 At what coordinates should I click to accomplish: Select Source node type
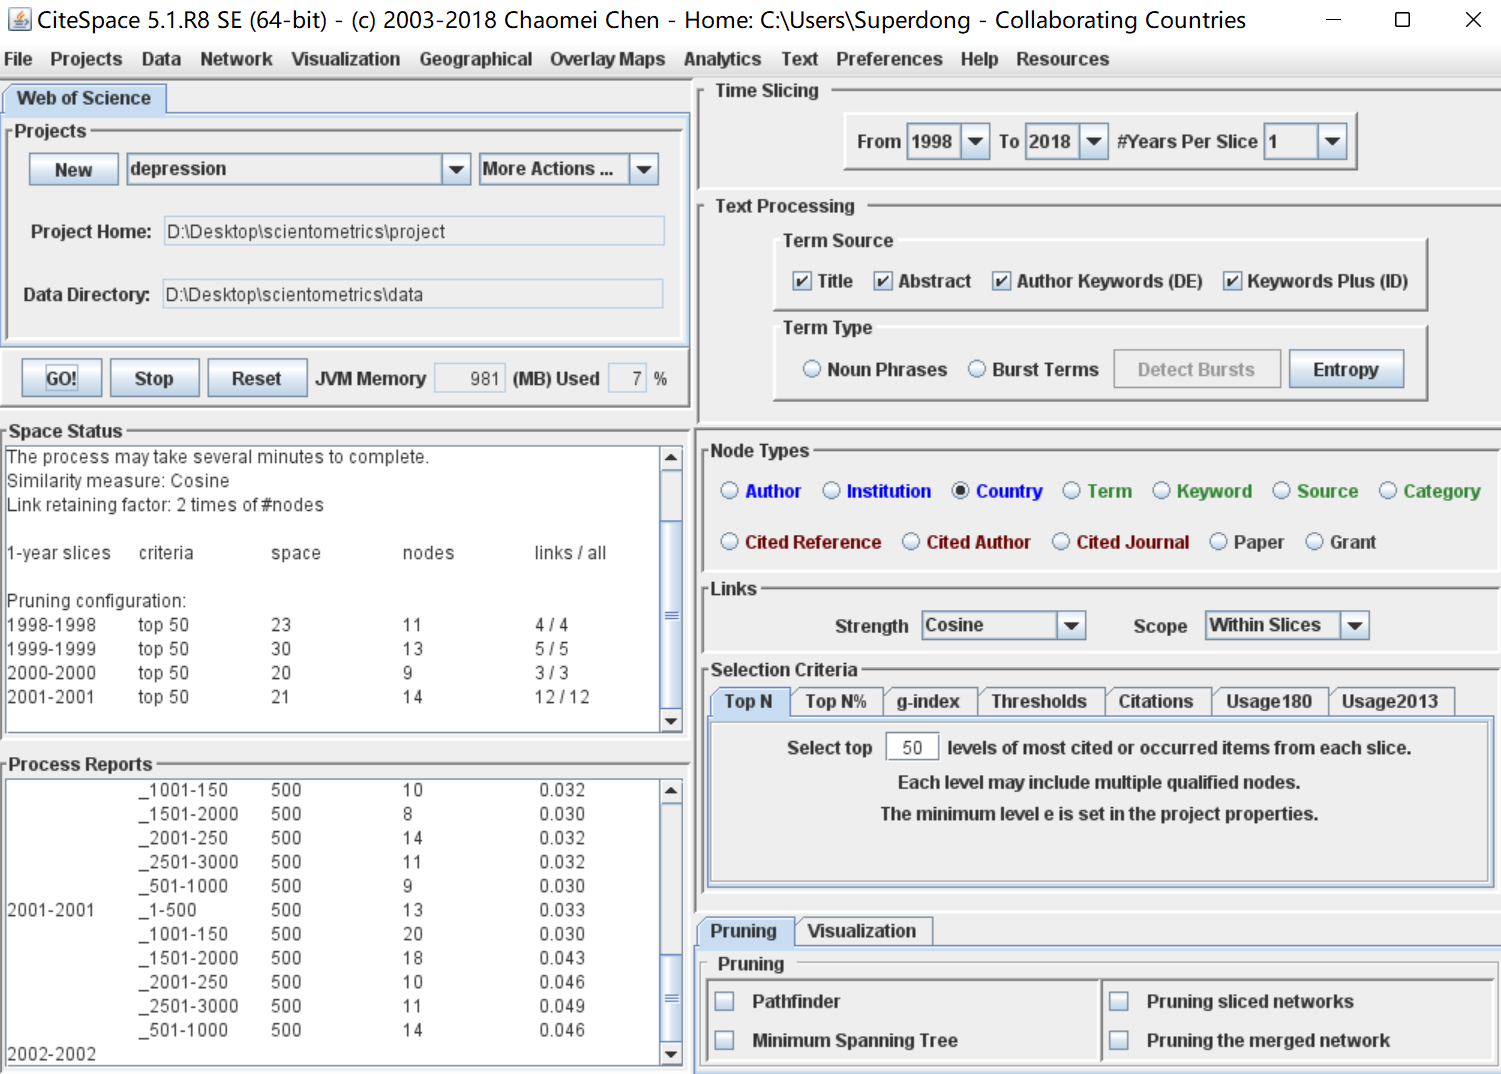(x=1281, y=490)
